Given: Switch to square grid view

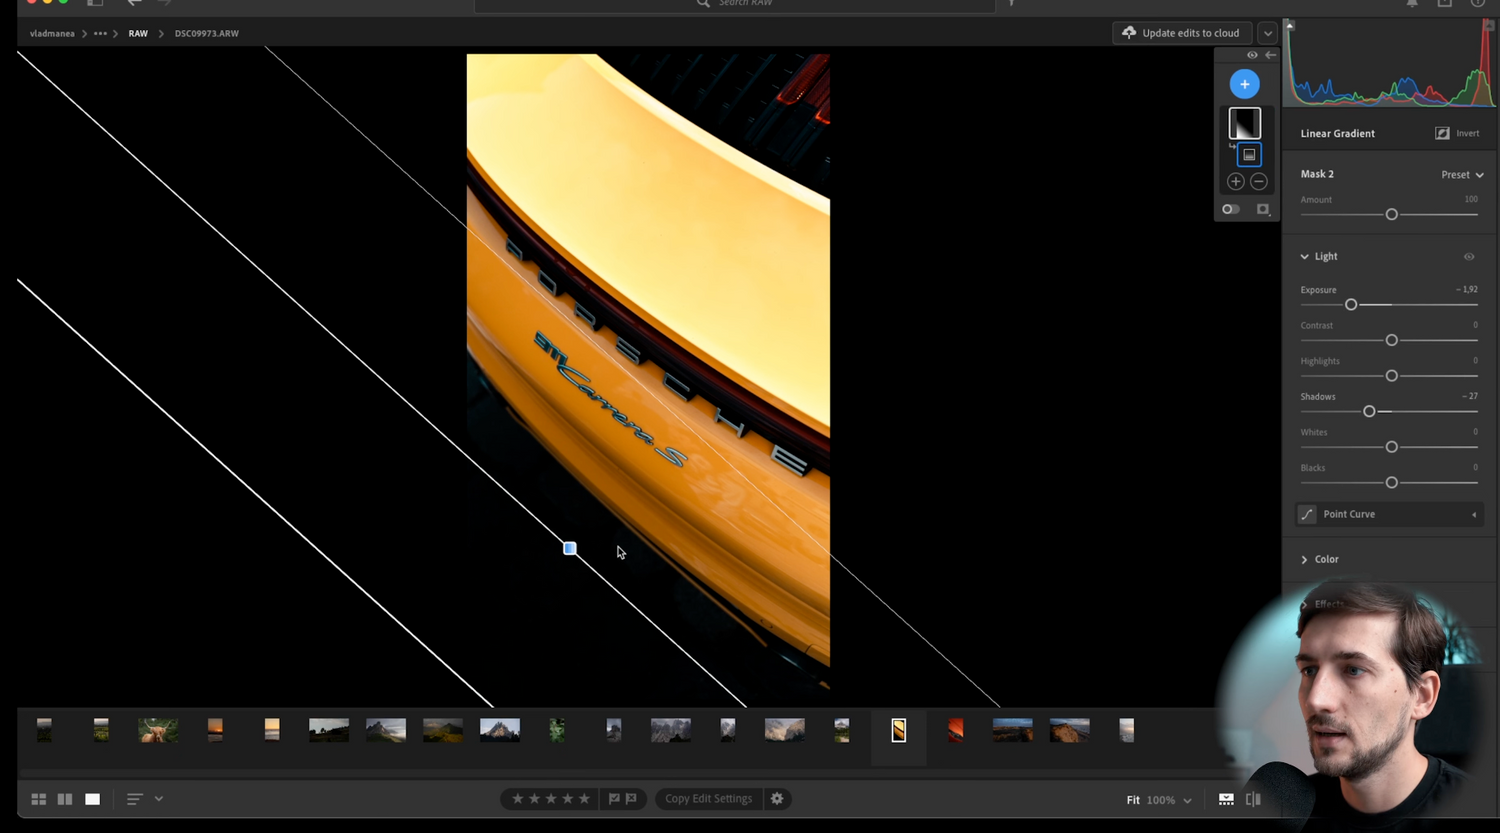Looking at the screenshot, I should [x=65, y=799].
